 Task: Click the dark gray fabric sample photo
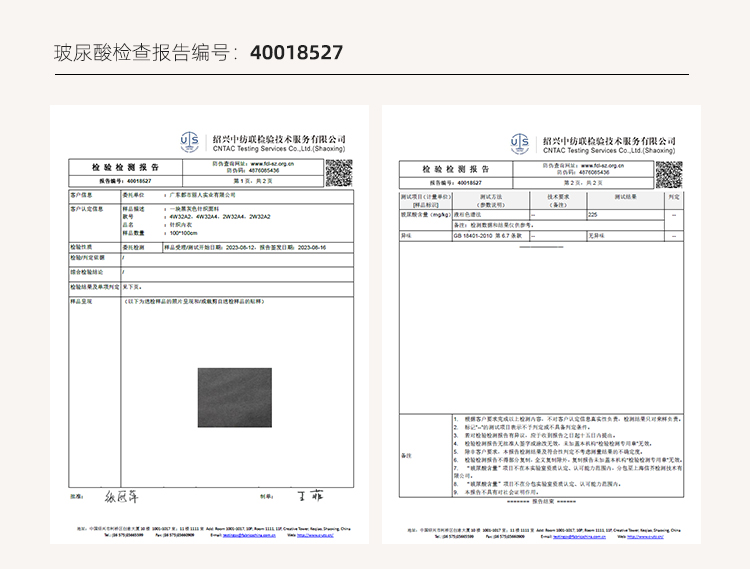pos(234,397)
